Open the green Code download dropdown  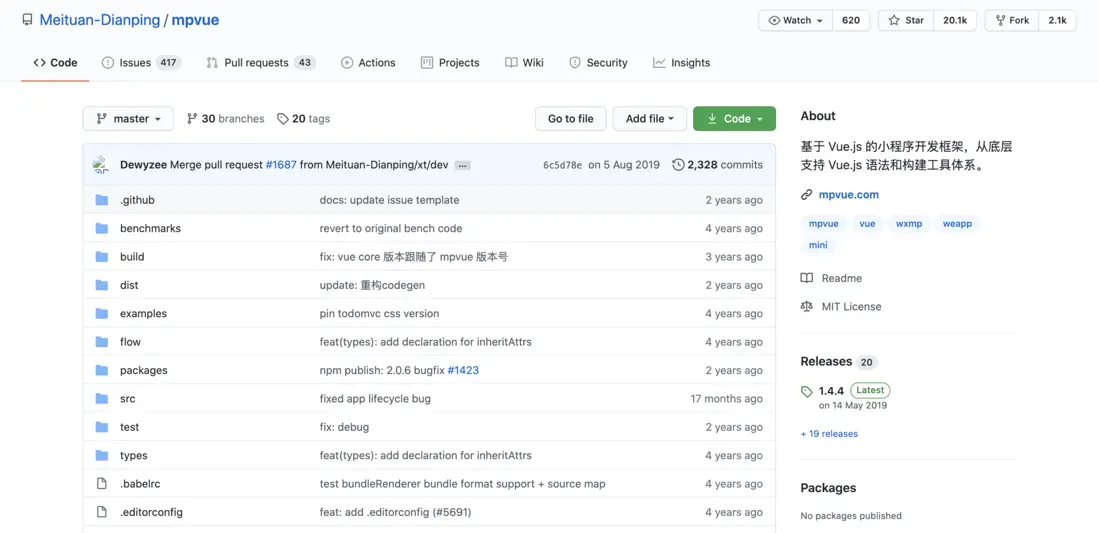pyautogui.click(x=734, y=119)
